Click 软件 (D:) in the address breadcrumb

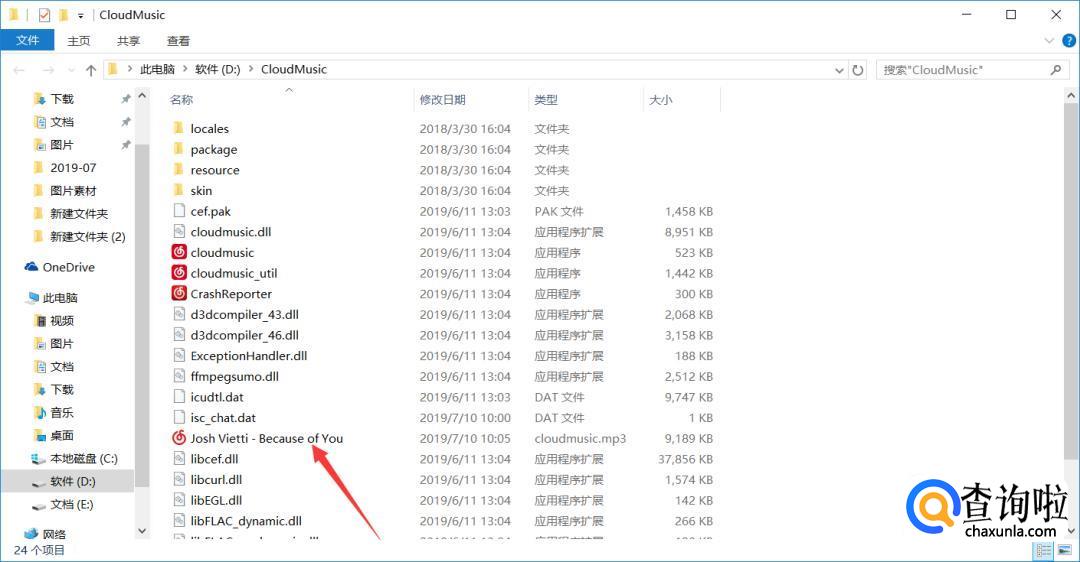[x=218, y=70]
